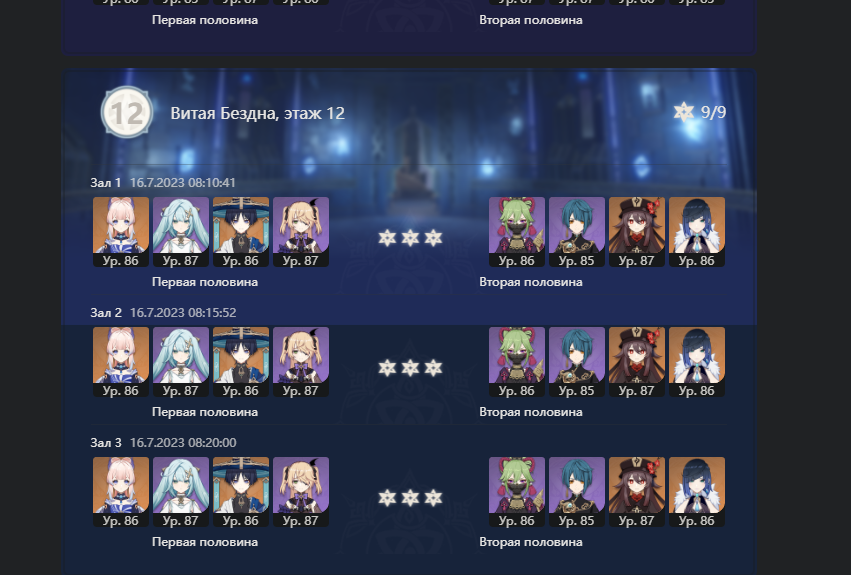Viewport: 851px width, 575px height.
Task: Click dark-blue haired fur-collar character in Зал 2
Action: point(697,362)
